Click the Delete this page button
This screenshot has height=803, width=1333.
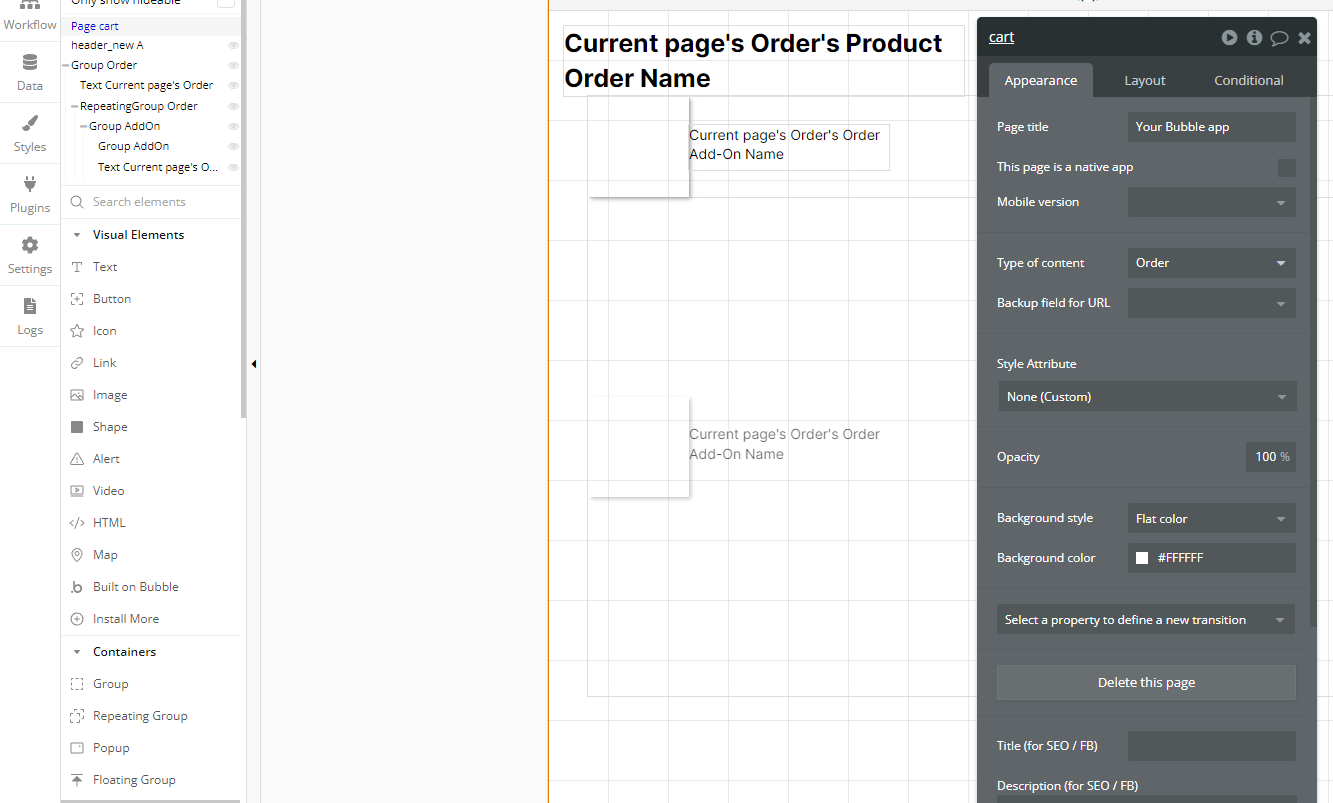[1146, 682]
